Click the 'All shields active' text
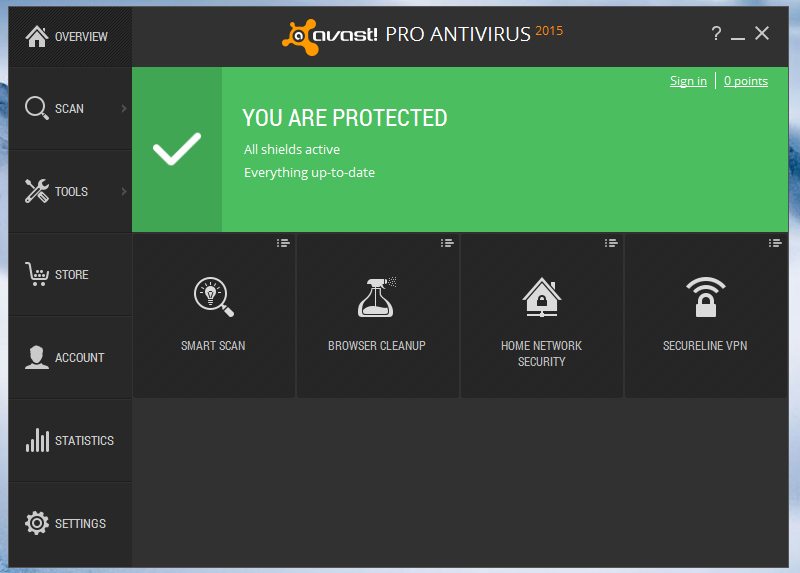The image size is (800, 573). [292, 150]
